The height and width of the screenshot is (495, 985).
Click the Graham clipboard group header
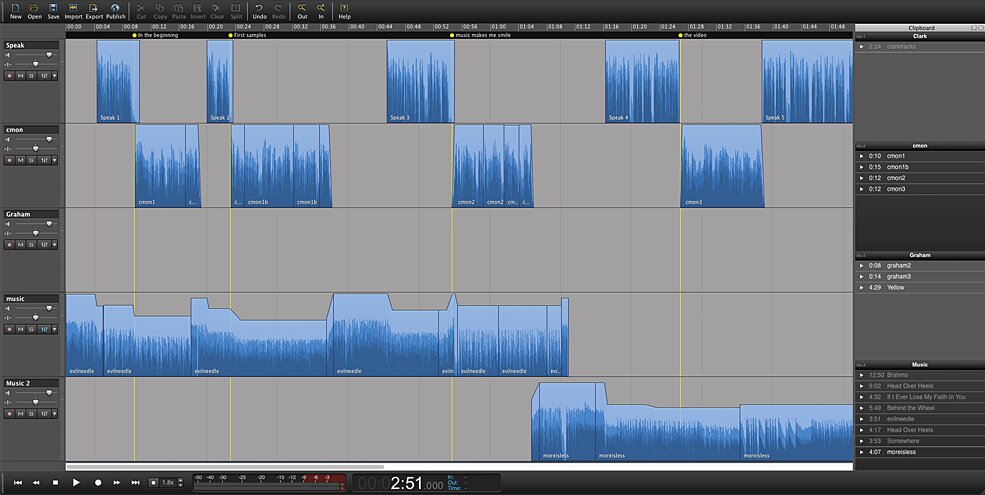click(920, 255)
